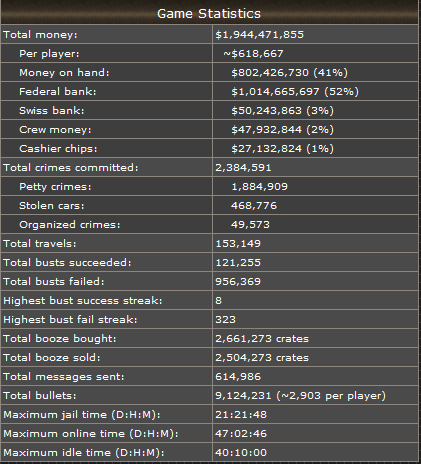The height and width of the screenshot is (464, 421).
Task: Select the Total booze bought crates value
Action: point(262,339)
